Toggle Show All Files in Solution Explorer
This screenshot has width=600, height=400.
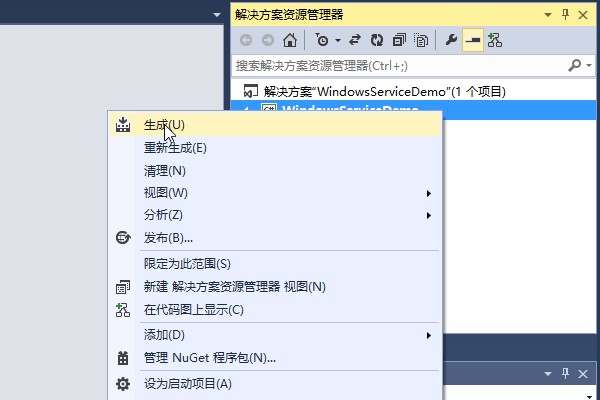tap(421, 40)
